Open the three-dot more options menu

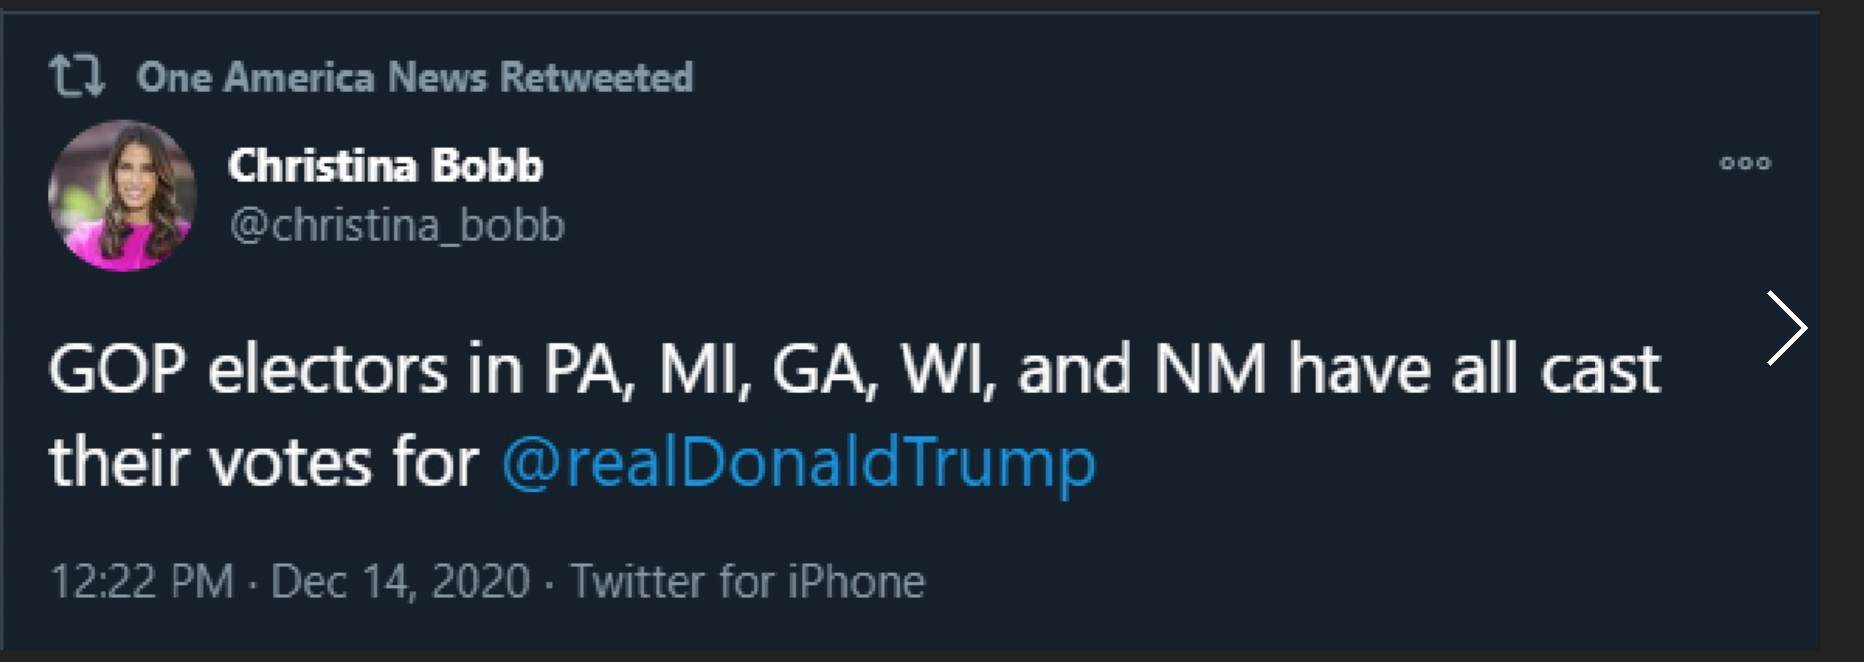tap(1745, 163)
